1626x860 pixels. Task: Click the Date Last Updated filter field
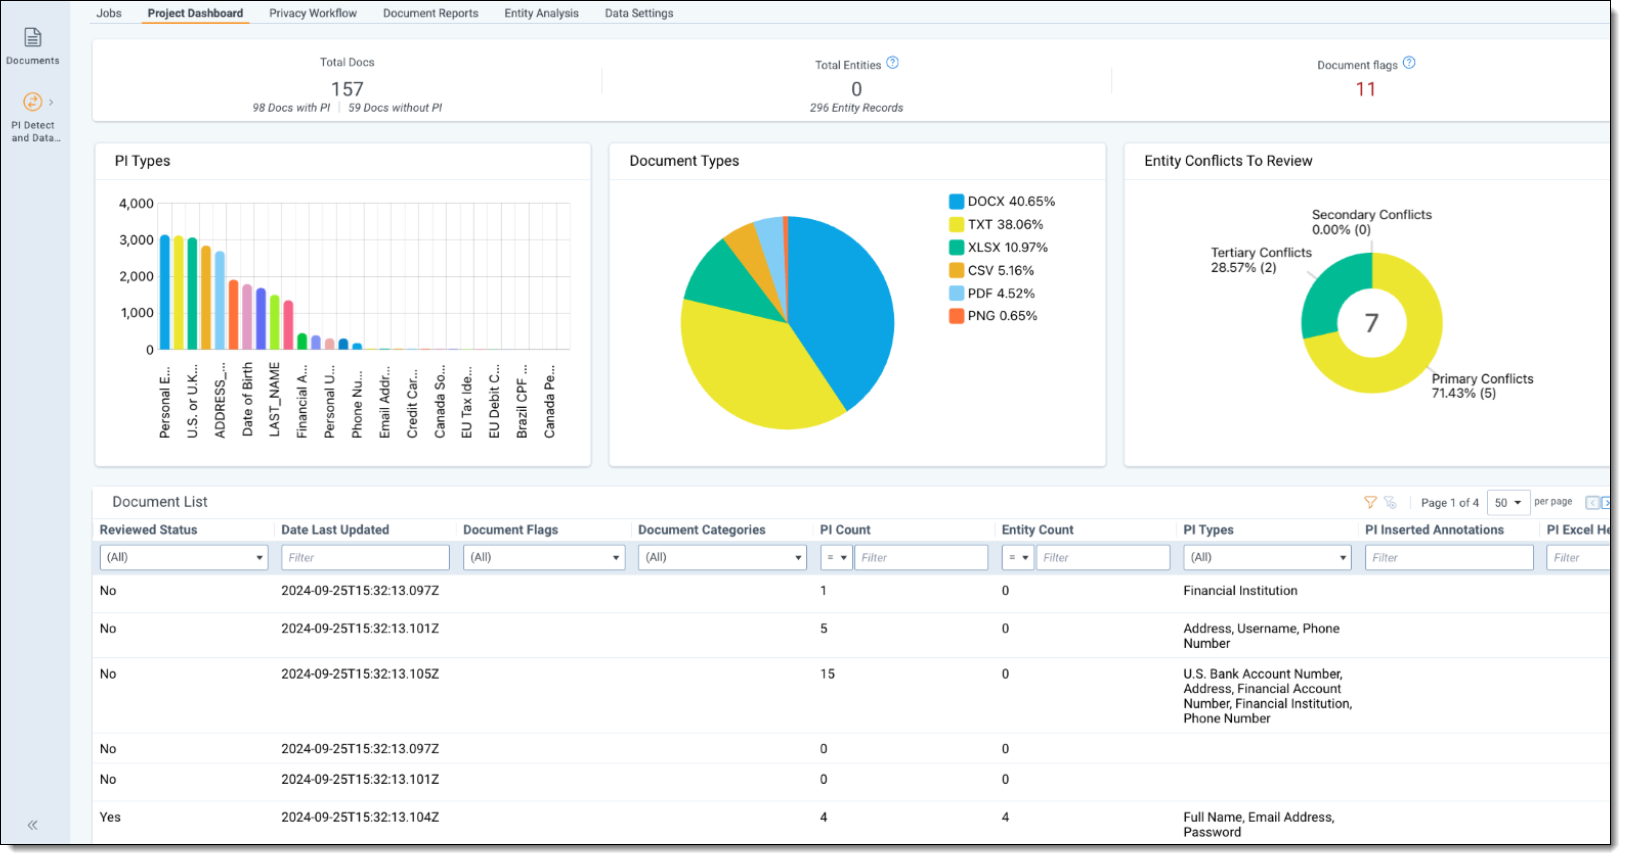coord(365,557)
